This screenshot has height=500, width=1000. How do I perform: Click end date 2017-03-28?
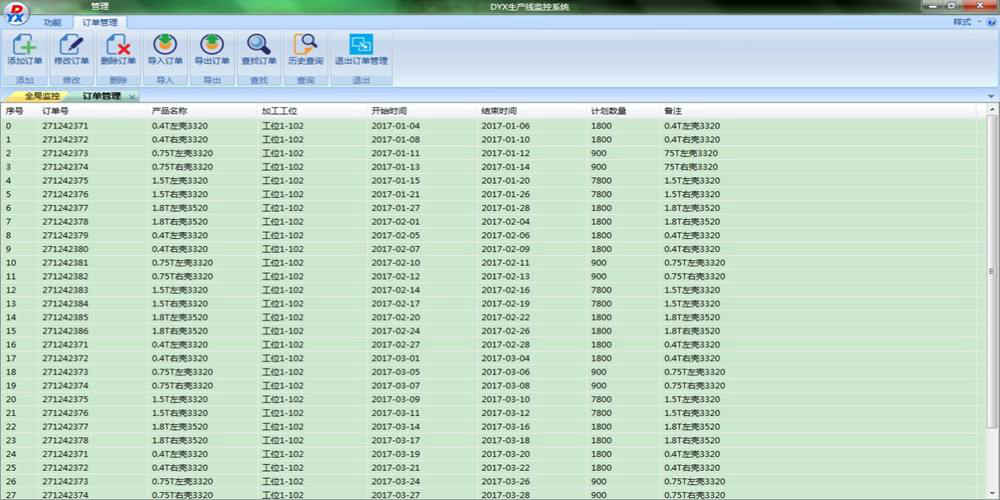506,495
